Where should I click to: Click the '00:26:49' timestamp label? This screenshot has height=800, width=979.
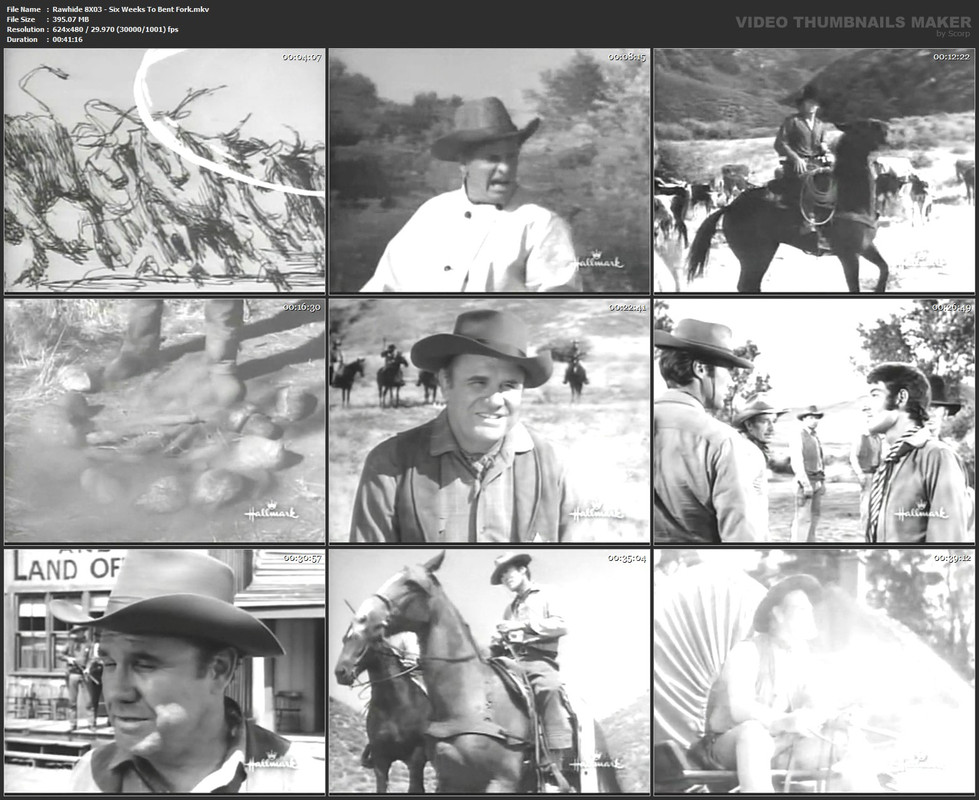pos(952,307)
